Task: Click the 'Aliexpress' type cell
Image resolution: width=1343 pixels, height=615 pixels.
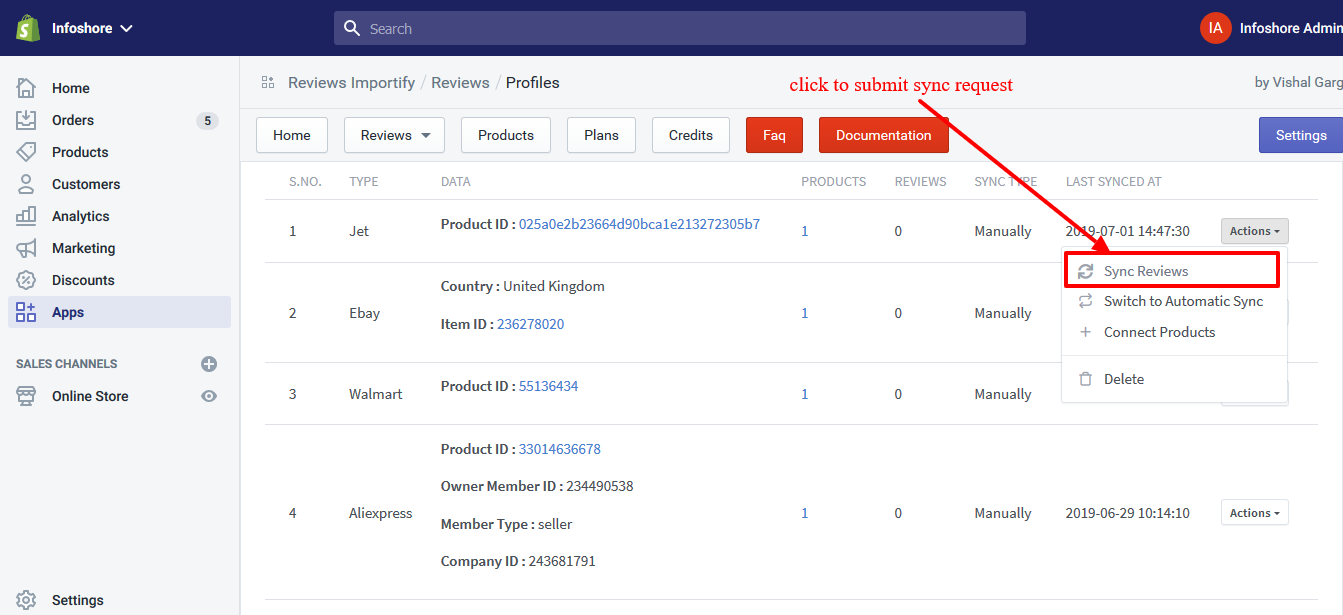Action: 380,513
